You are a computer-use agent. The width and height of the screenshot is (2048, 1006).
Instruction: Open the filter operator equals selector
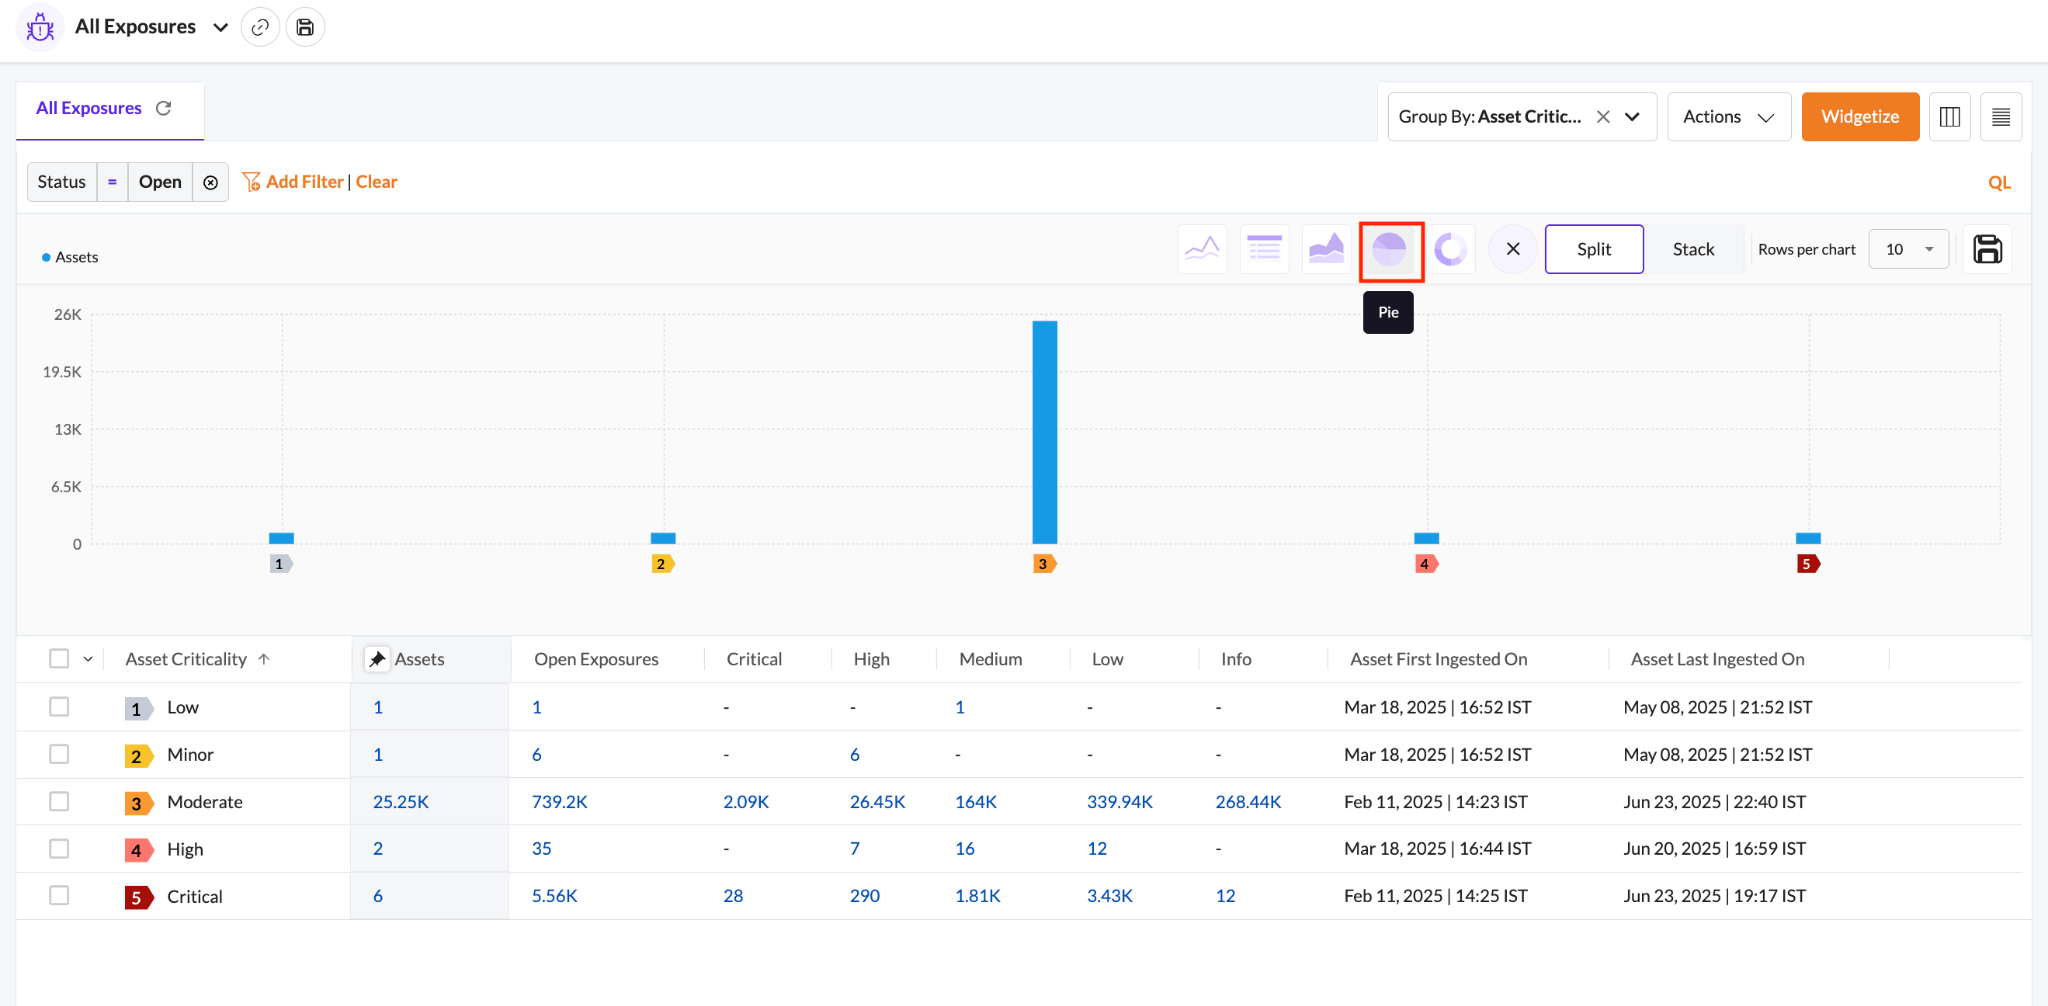[112, 182]
